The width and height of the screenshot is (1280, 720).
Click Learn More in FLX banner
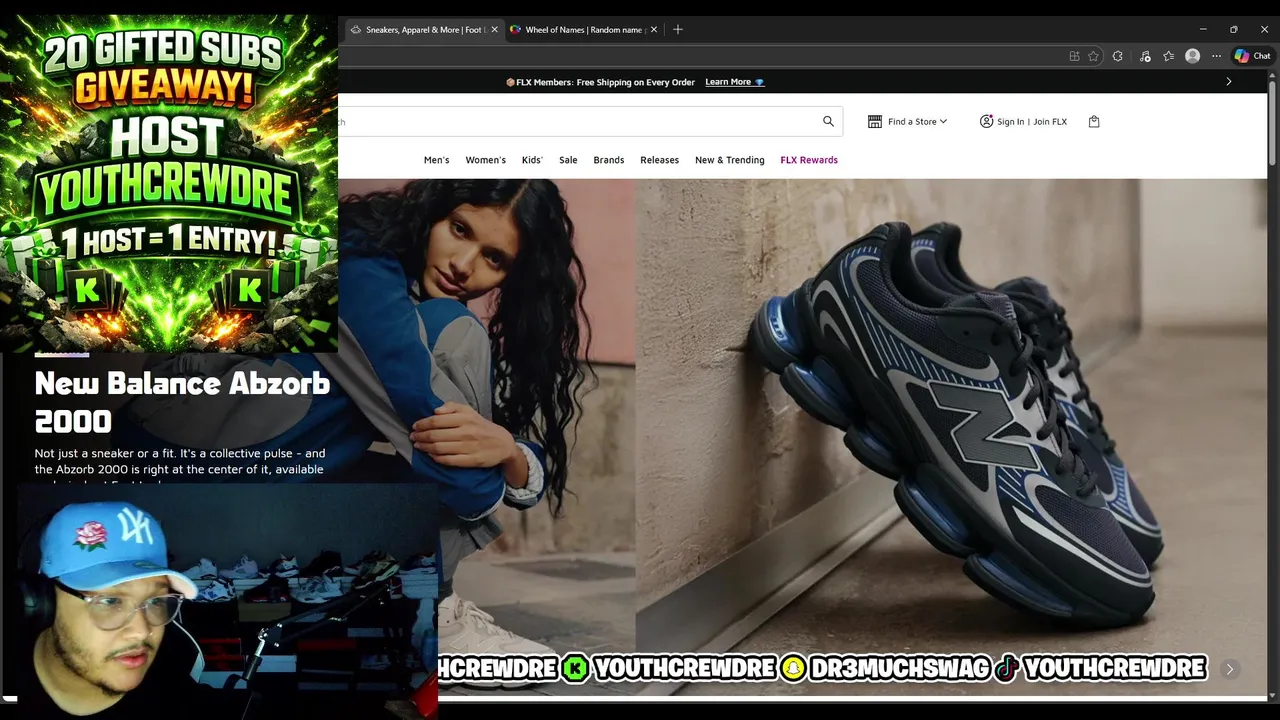coord(735,82)
